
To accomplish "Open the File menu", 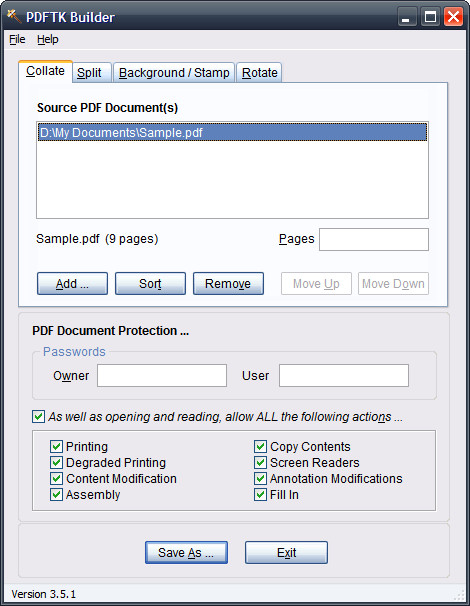I will (17, 39).
